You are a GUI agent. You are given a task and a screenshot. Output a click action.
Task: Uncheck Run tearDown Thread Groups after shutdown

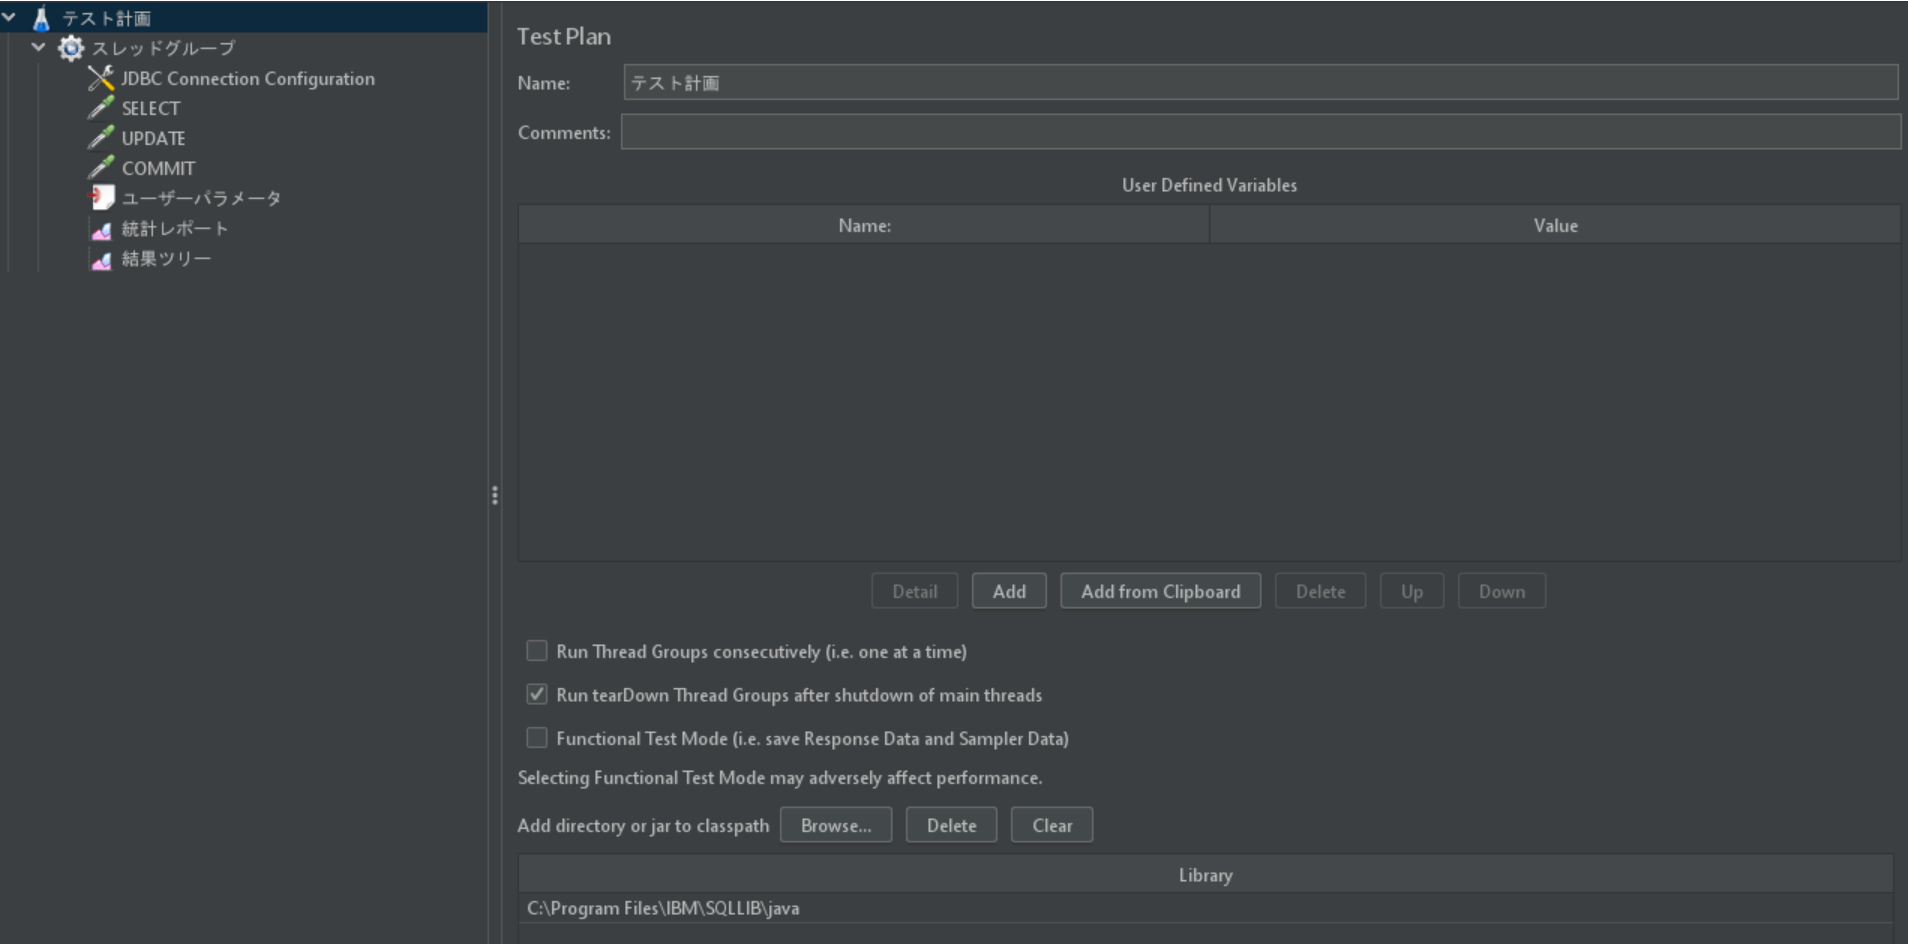(x=537, y=694)
